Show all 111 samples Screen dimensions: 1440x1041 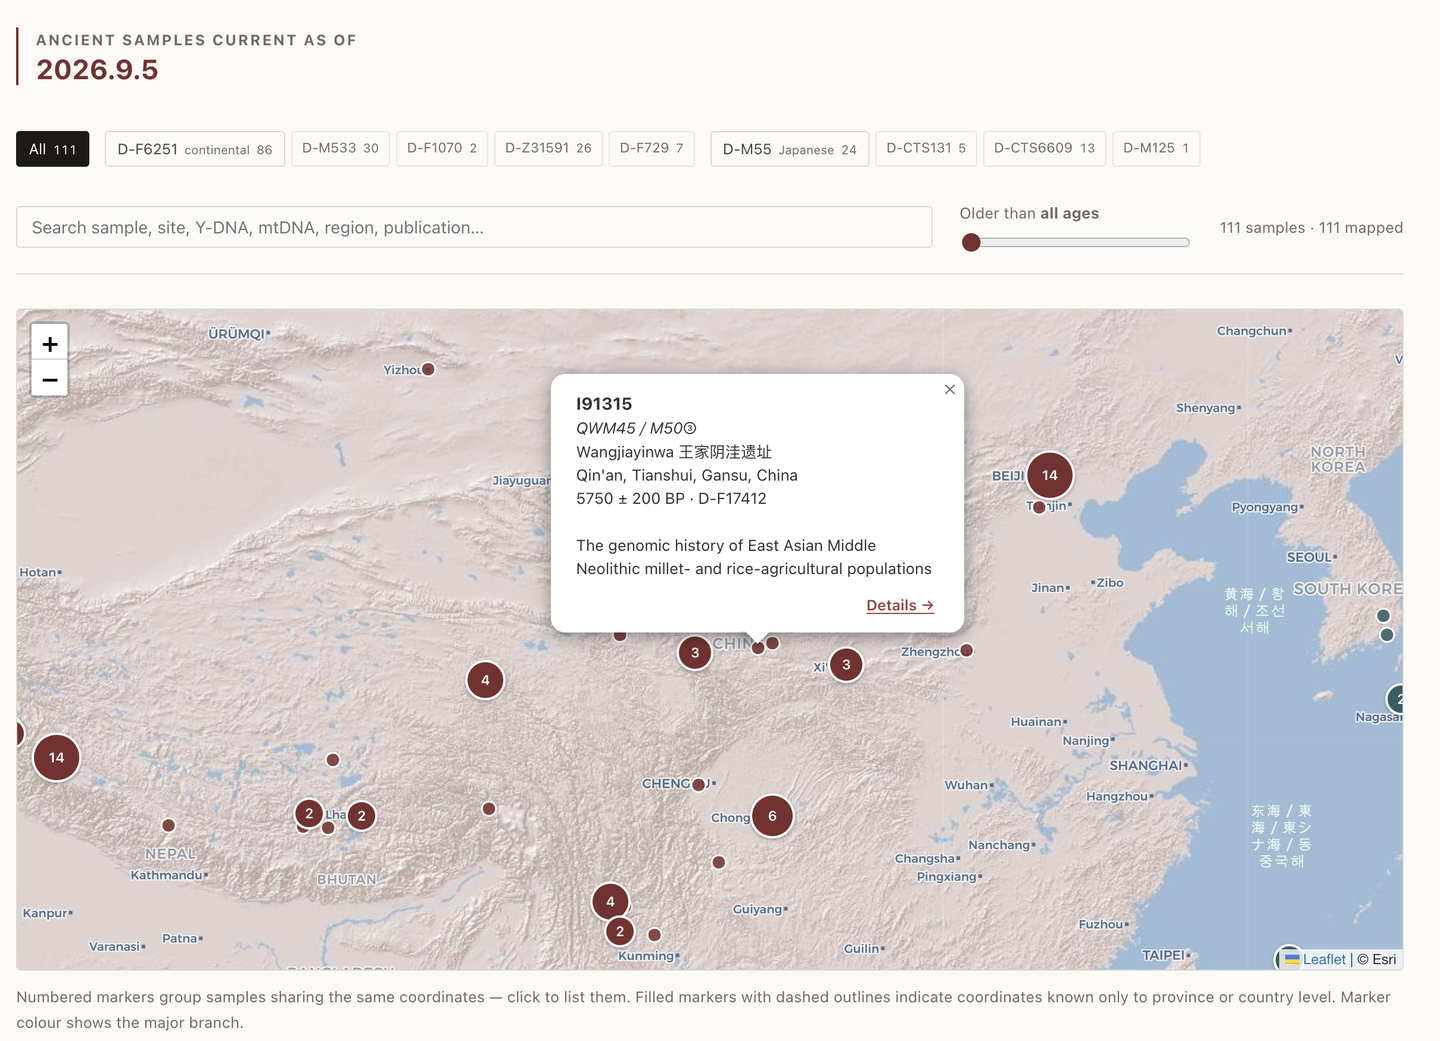[x=53, y=149]
